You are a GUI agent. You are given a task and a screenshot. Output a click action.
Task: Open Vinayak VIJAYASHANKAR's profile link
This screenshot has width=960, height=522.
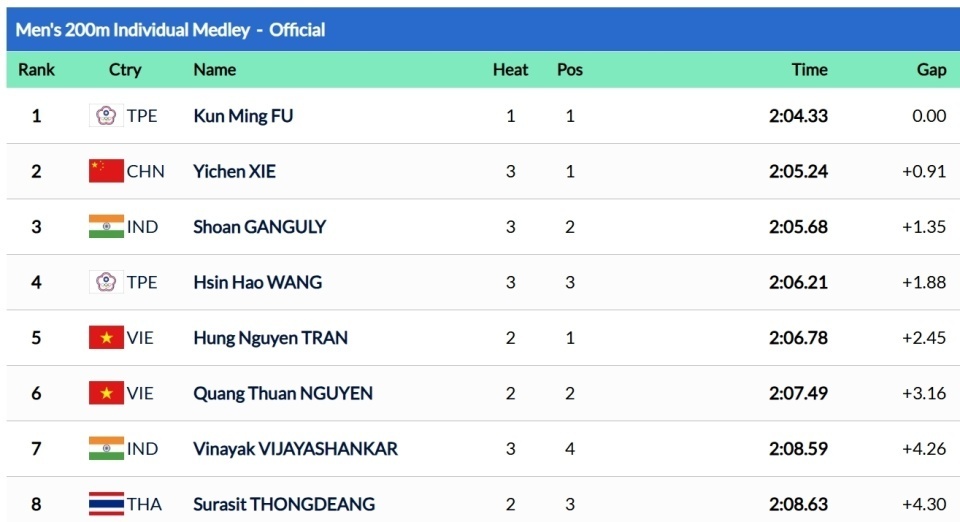295,449
